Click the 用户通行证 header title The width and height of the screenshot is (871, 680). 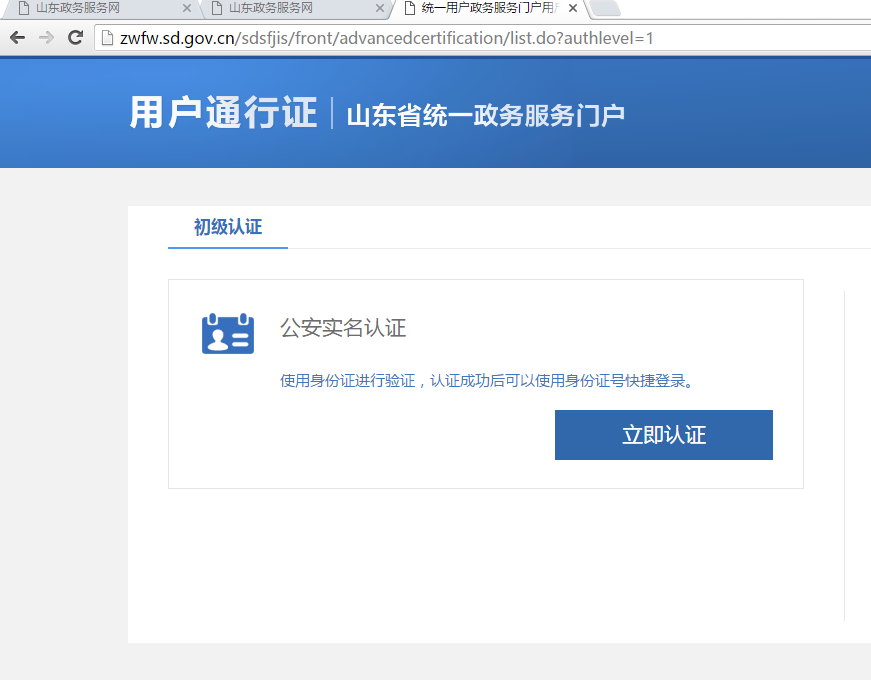pos(223,113)
